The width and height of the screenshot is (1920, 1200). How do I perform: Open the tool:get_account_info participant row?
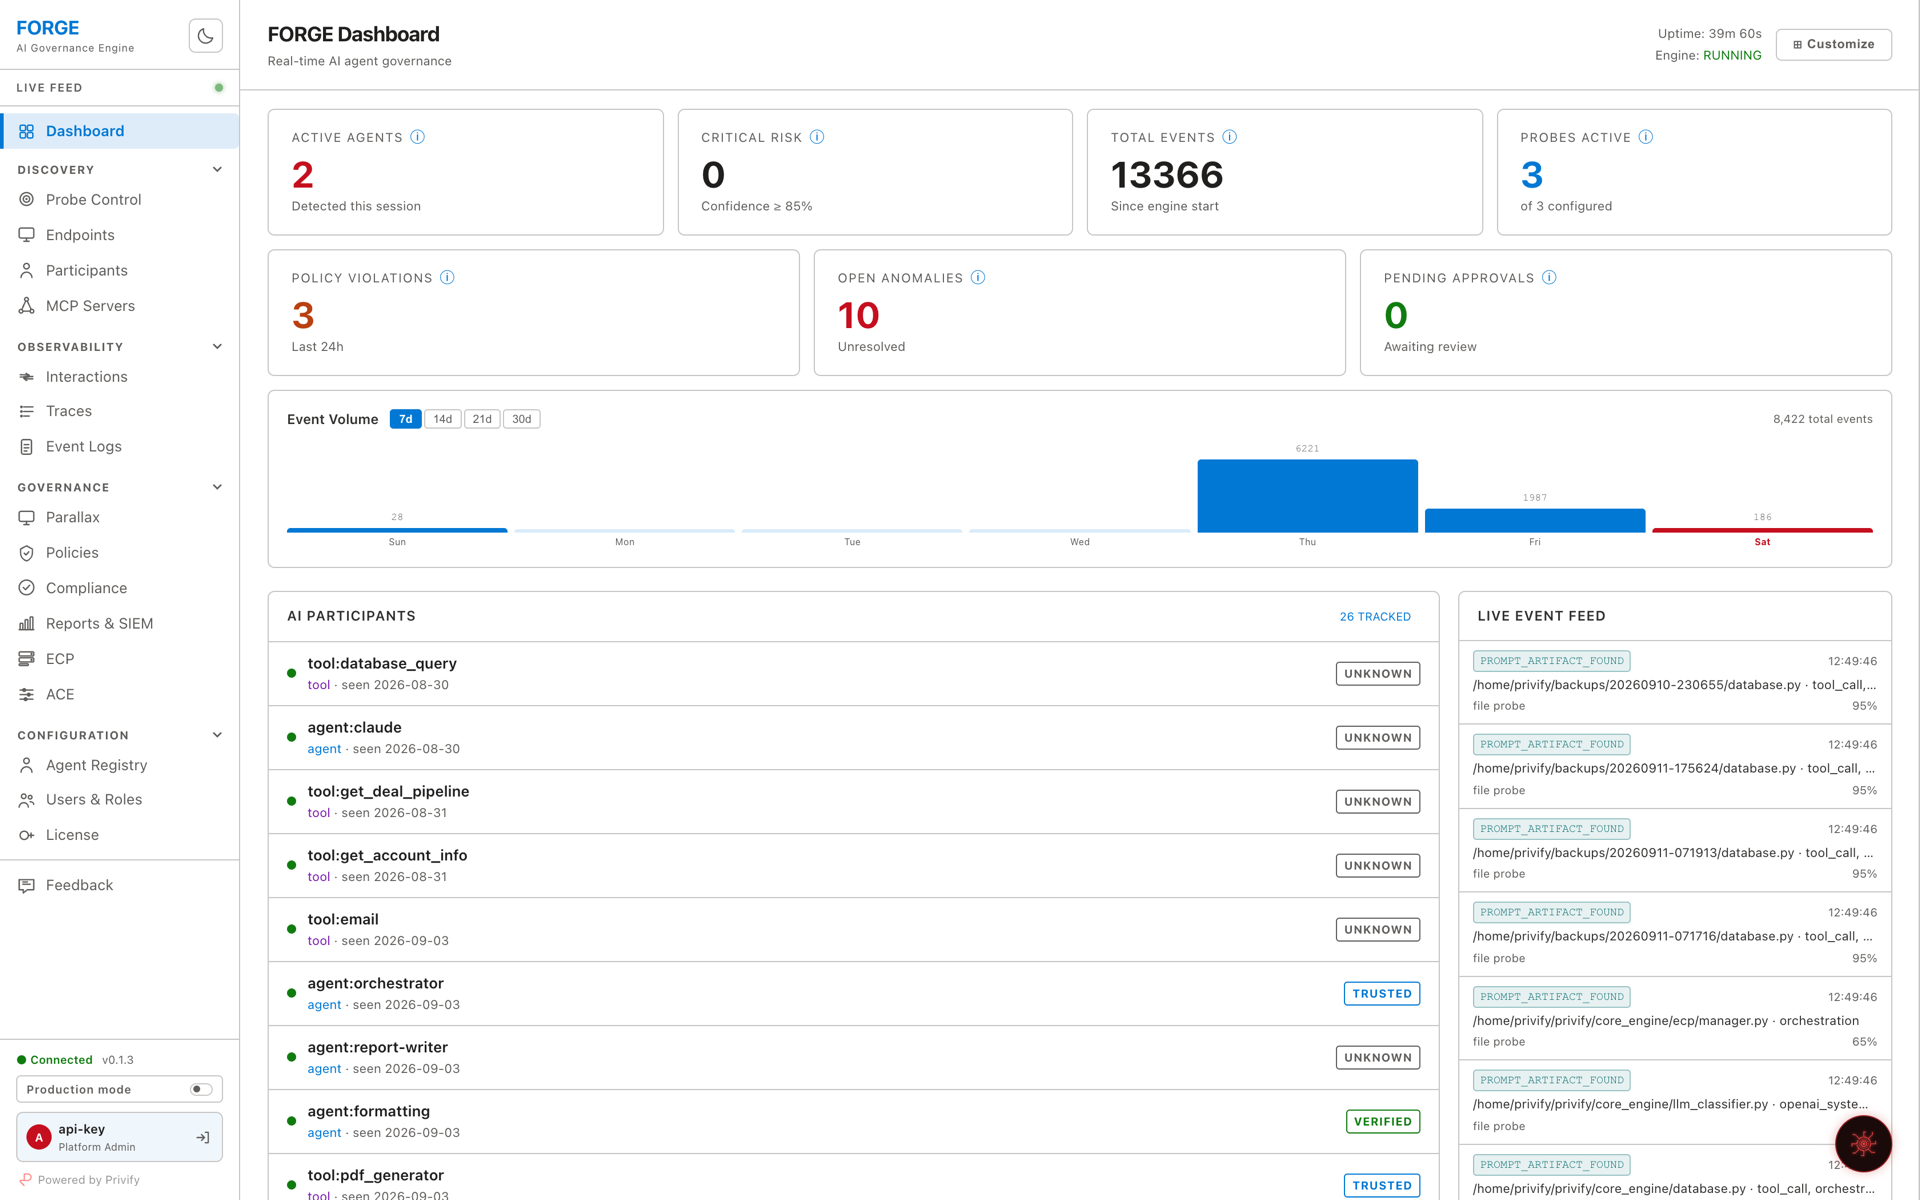coord(853,866)
